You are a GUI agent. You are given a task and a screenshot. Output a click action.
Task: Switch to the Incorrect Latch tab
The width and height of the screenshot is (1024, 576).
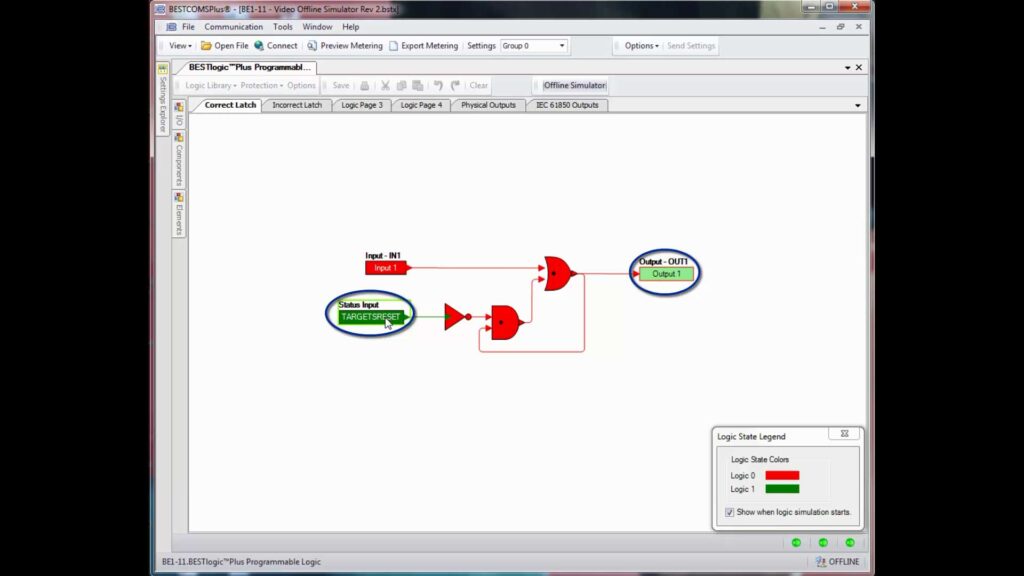tap(297, 105)
